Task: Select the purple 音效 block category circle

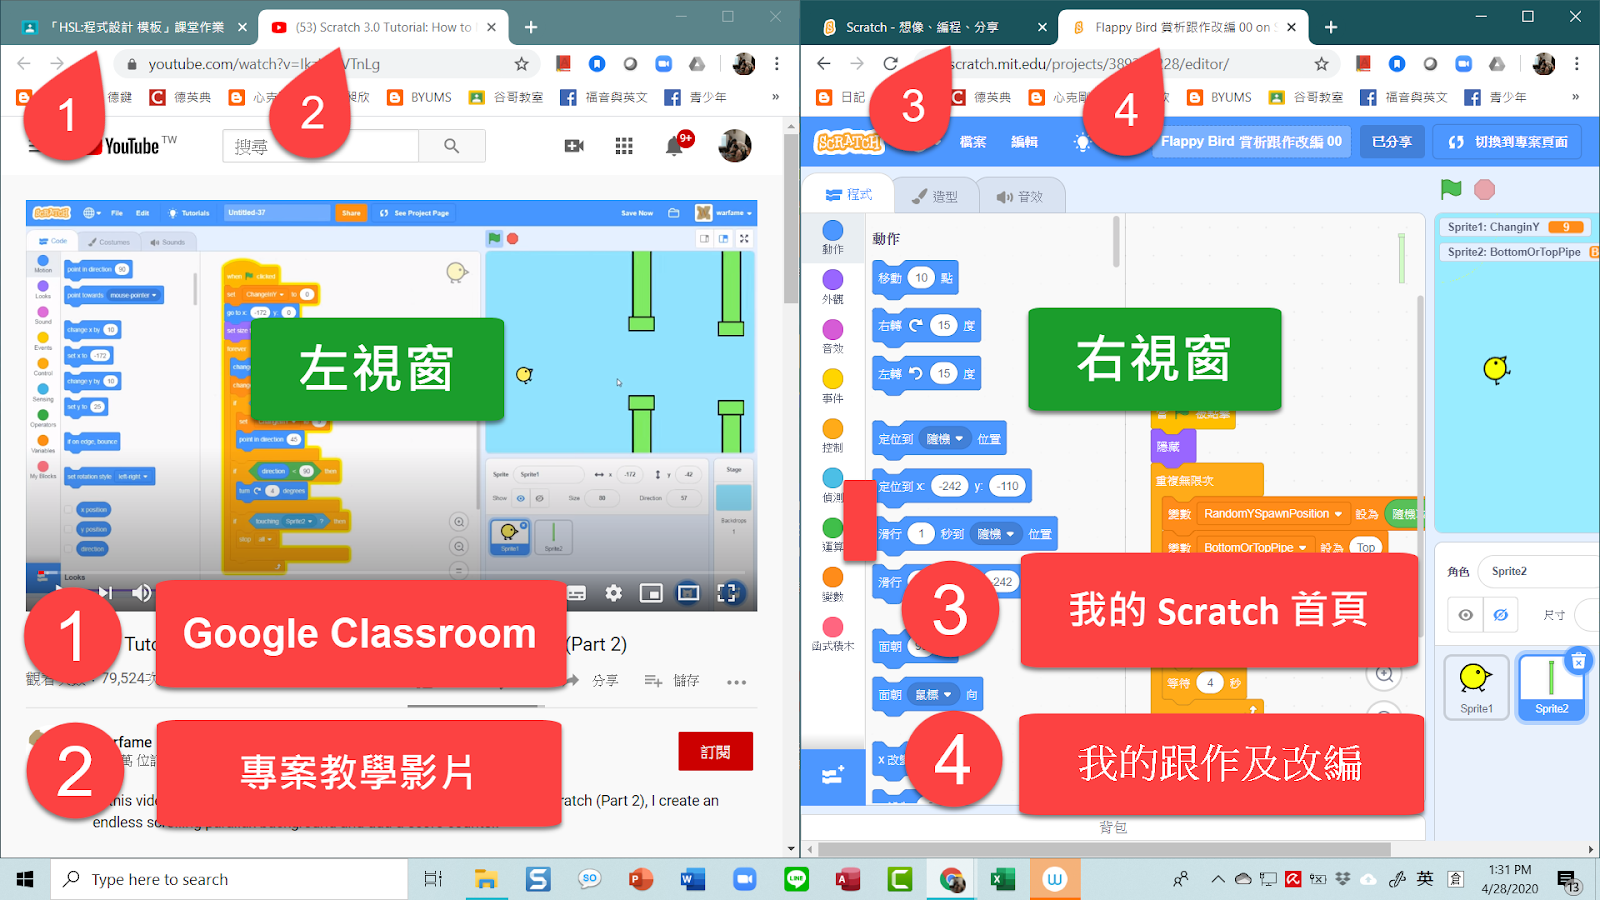Action: [x=833, y=329]
